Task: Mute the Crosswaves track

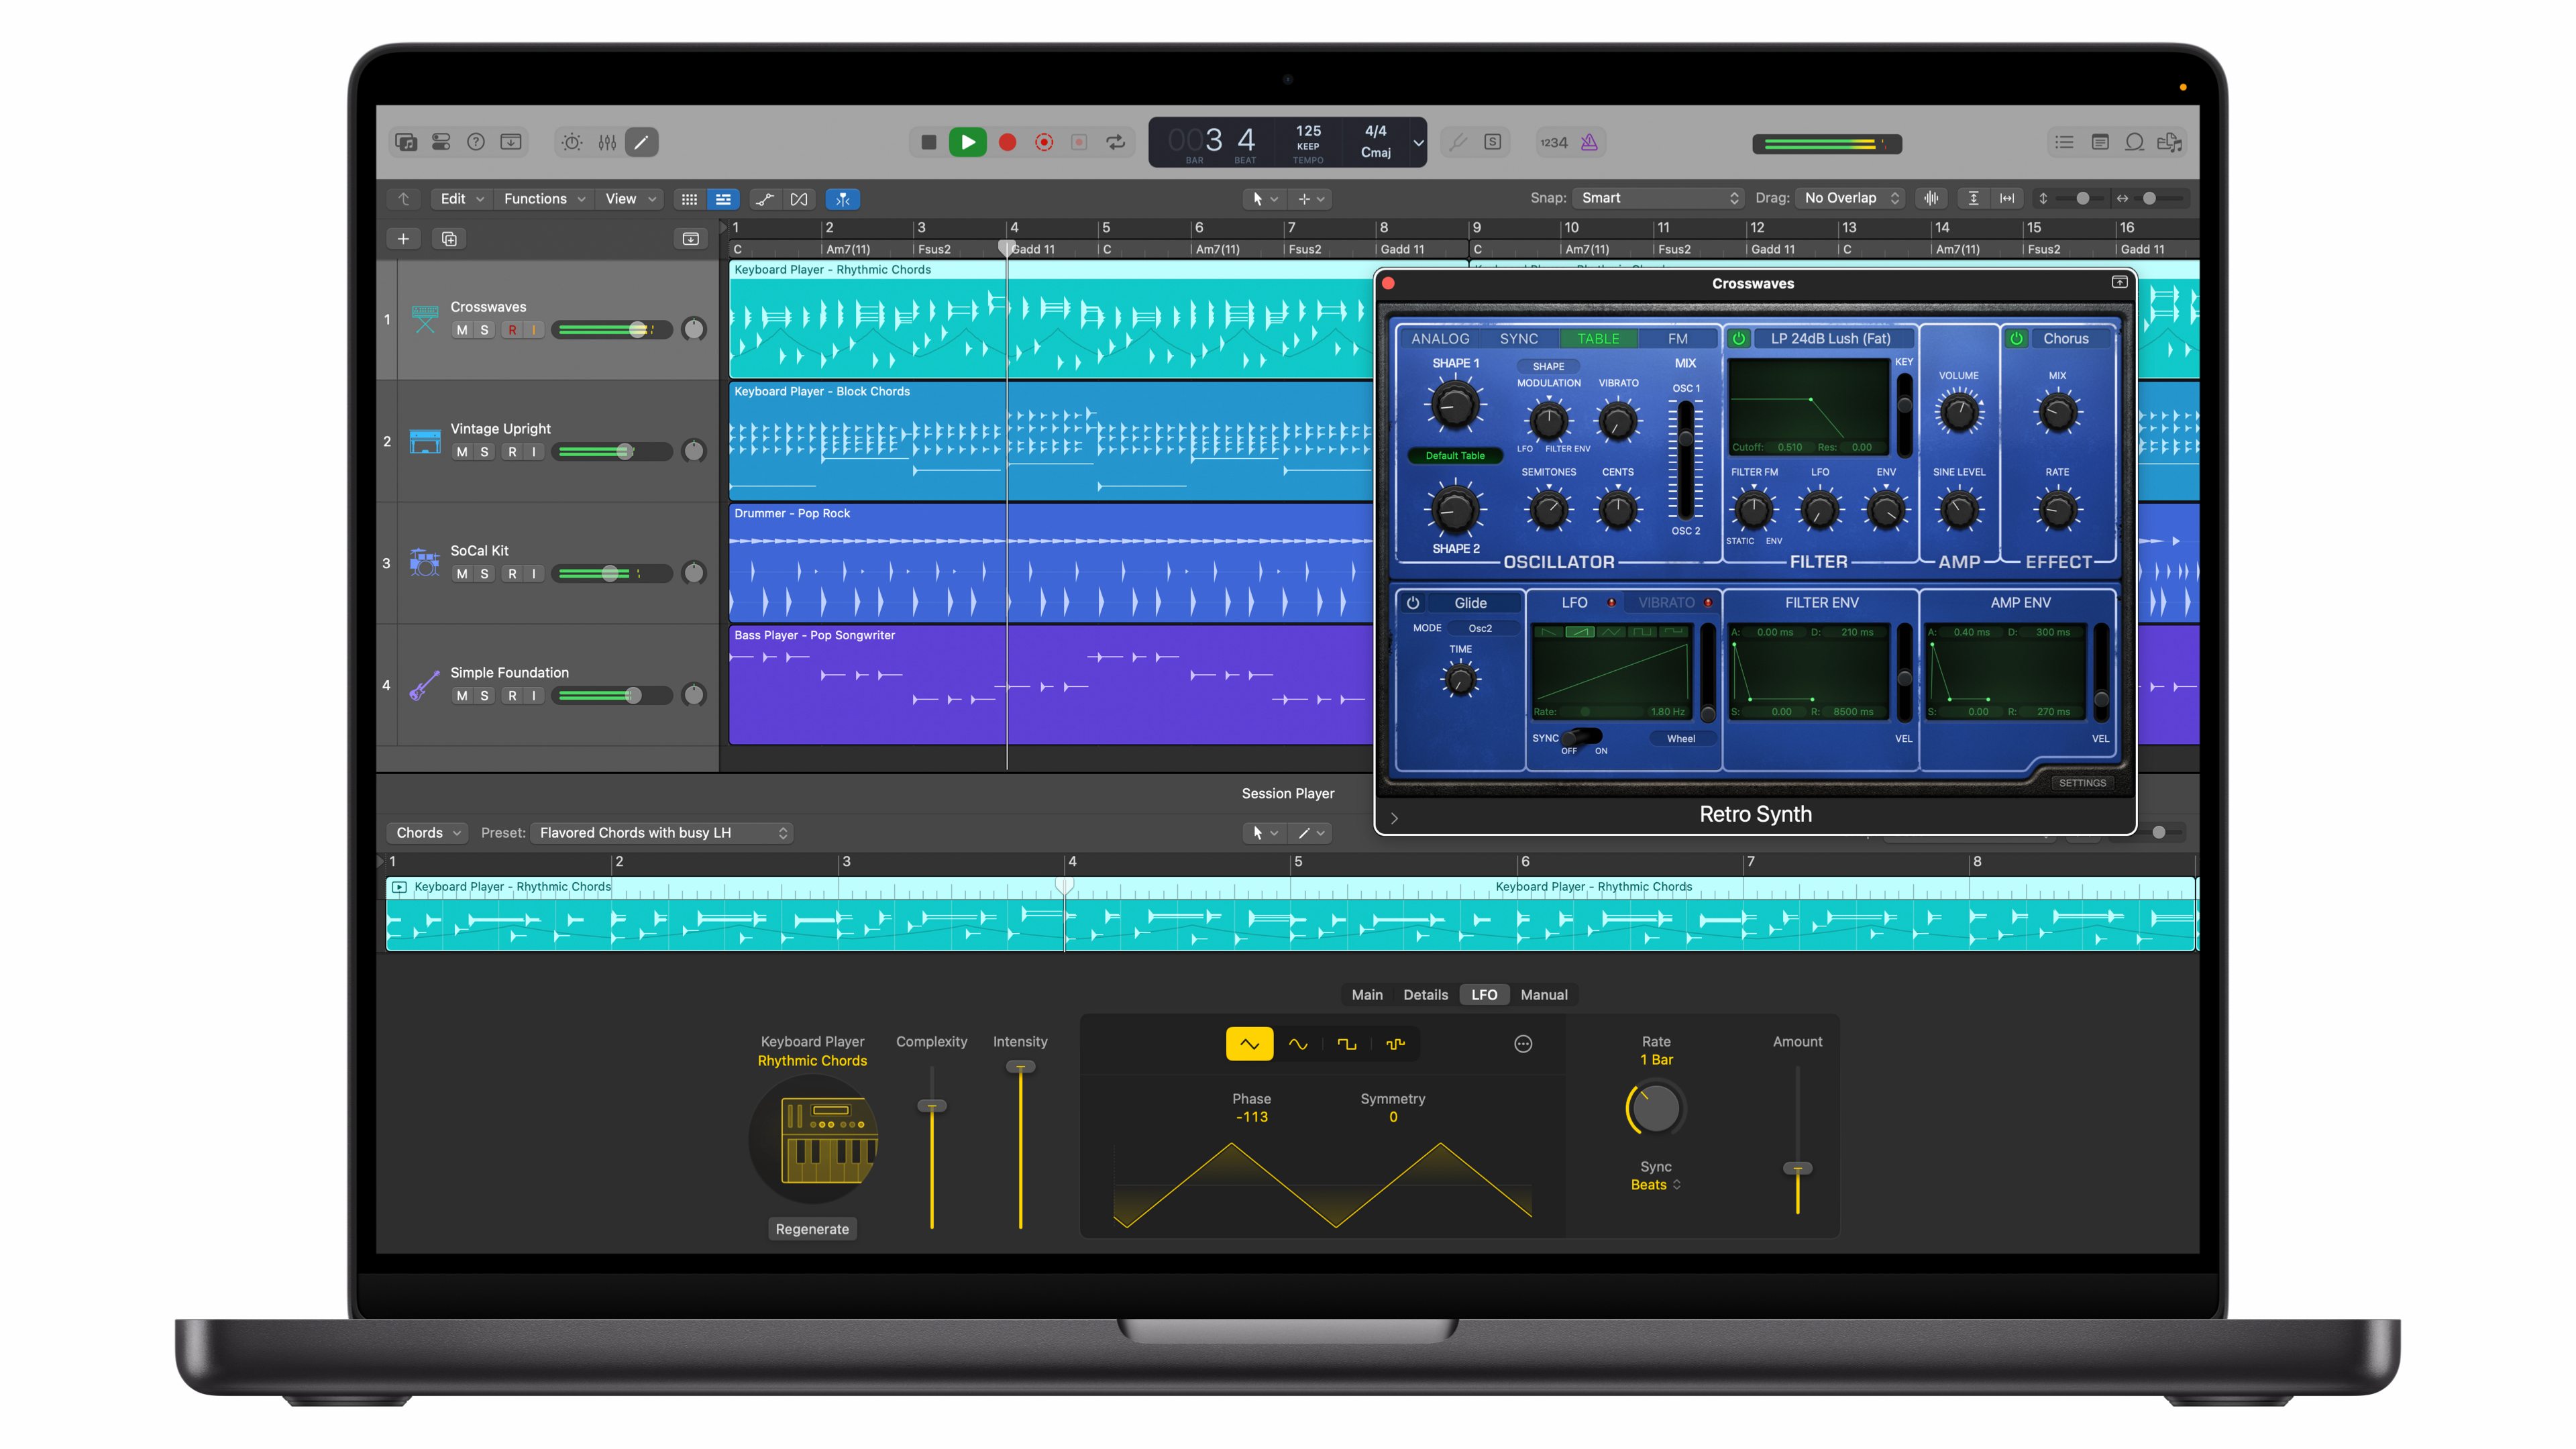Action: [462, 329]
